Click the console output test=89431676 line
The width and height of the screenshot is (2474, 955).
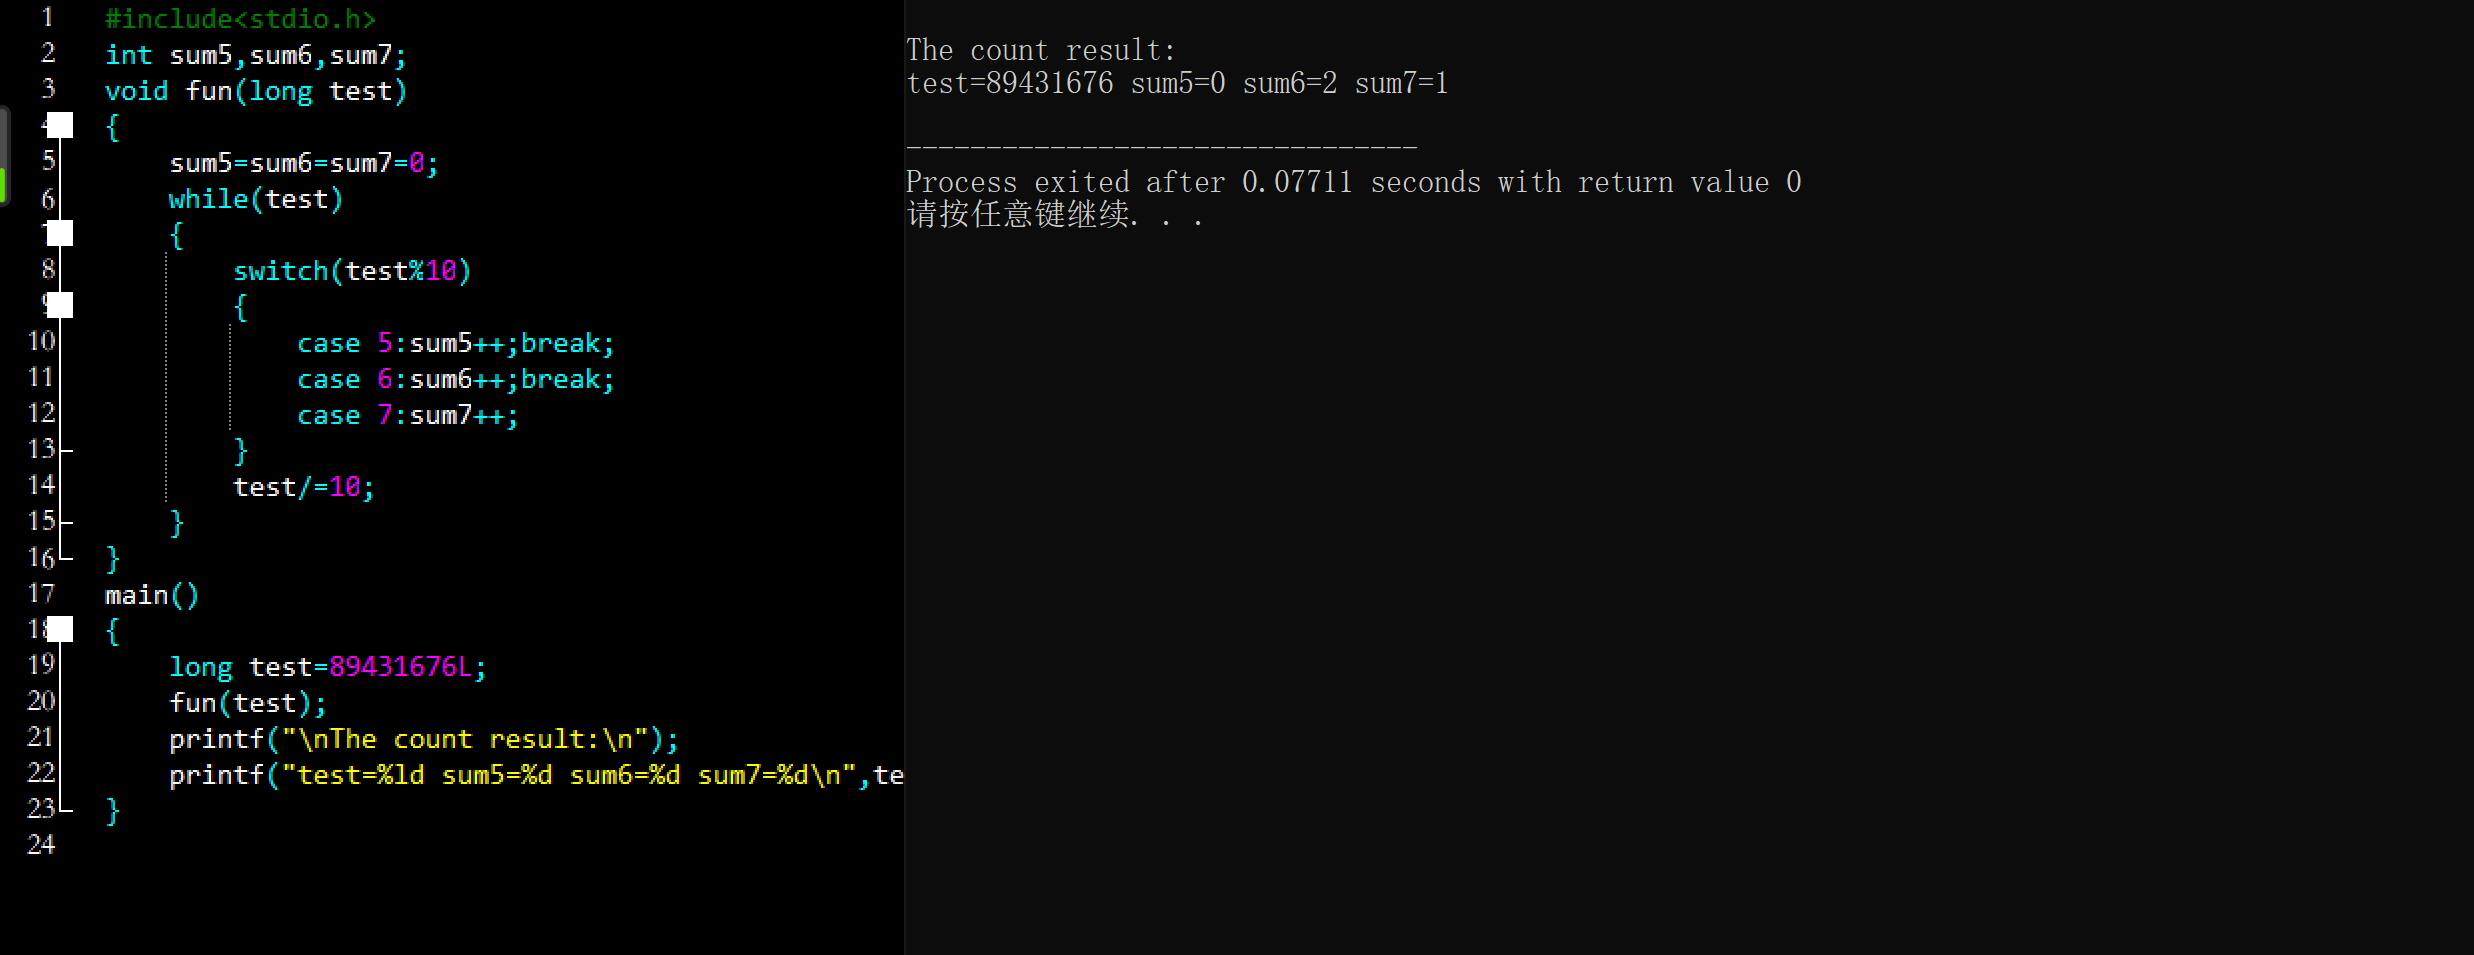coord(1177,83)
